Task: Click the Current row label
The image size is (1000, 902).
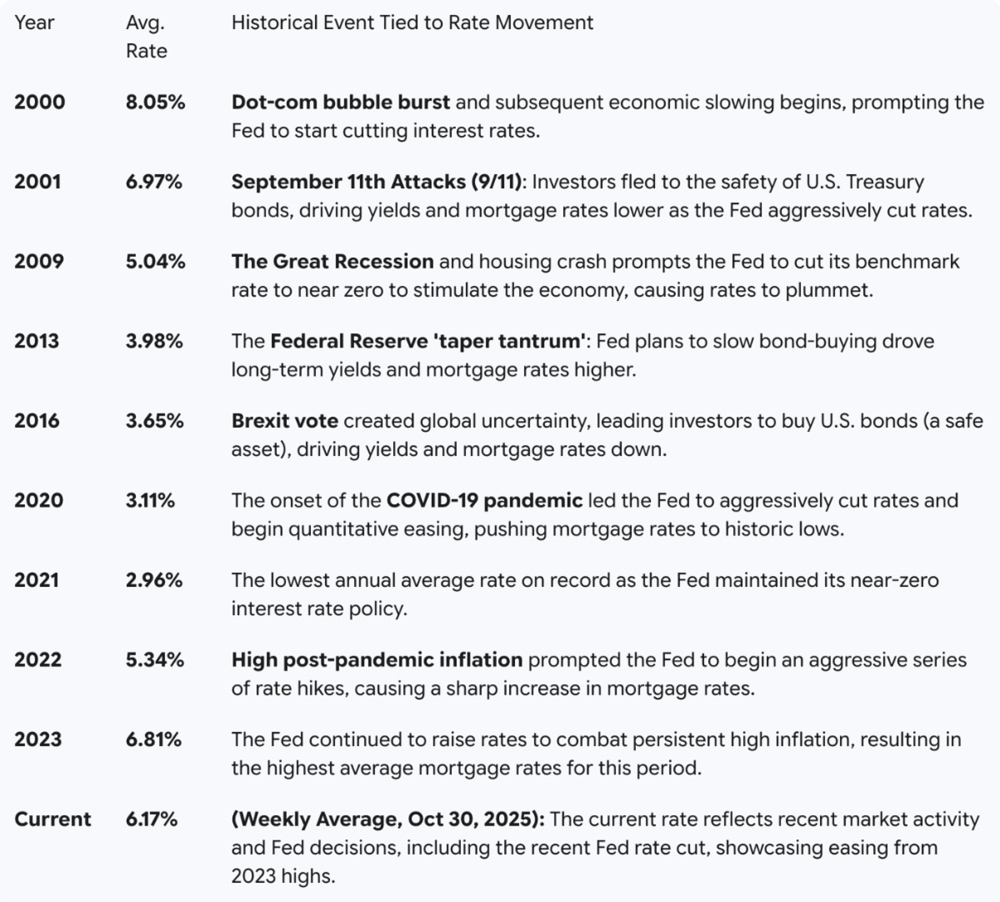Action: coord(52,820)
